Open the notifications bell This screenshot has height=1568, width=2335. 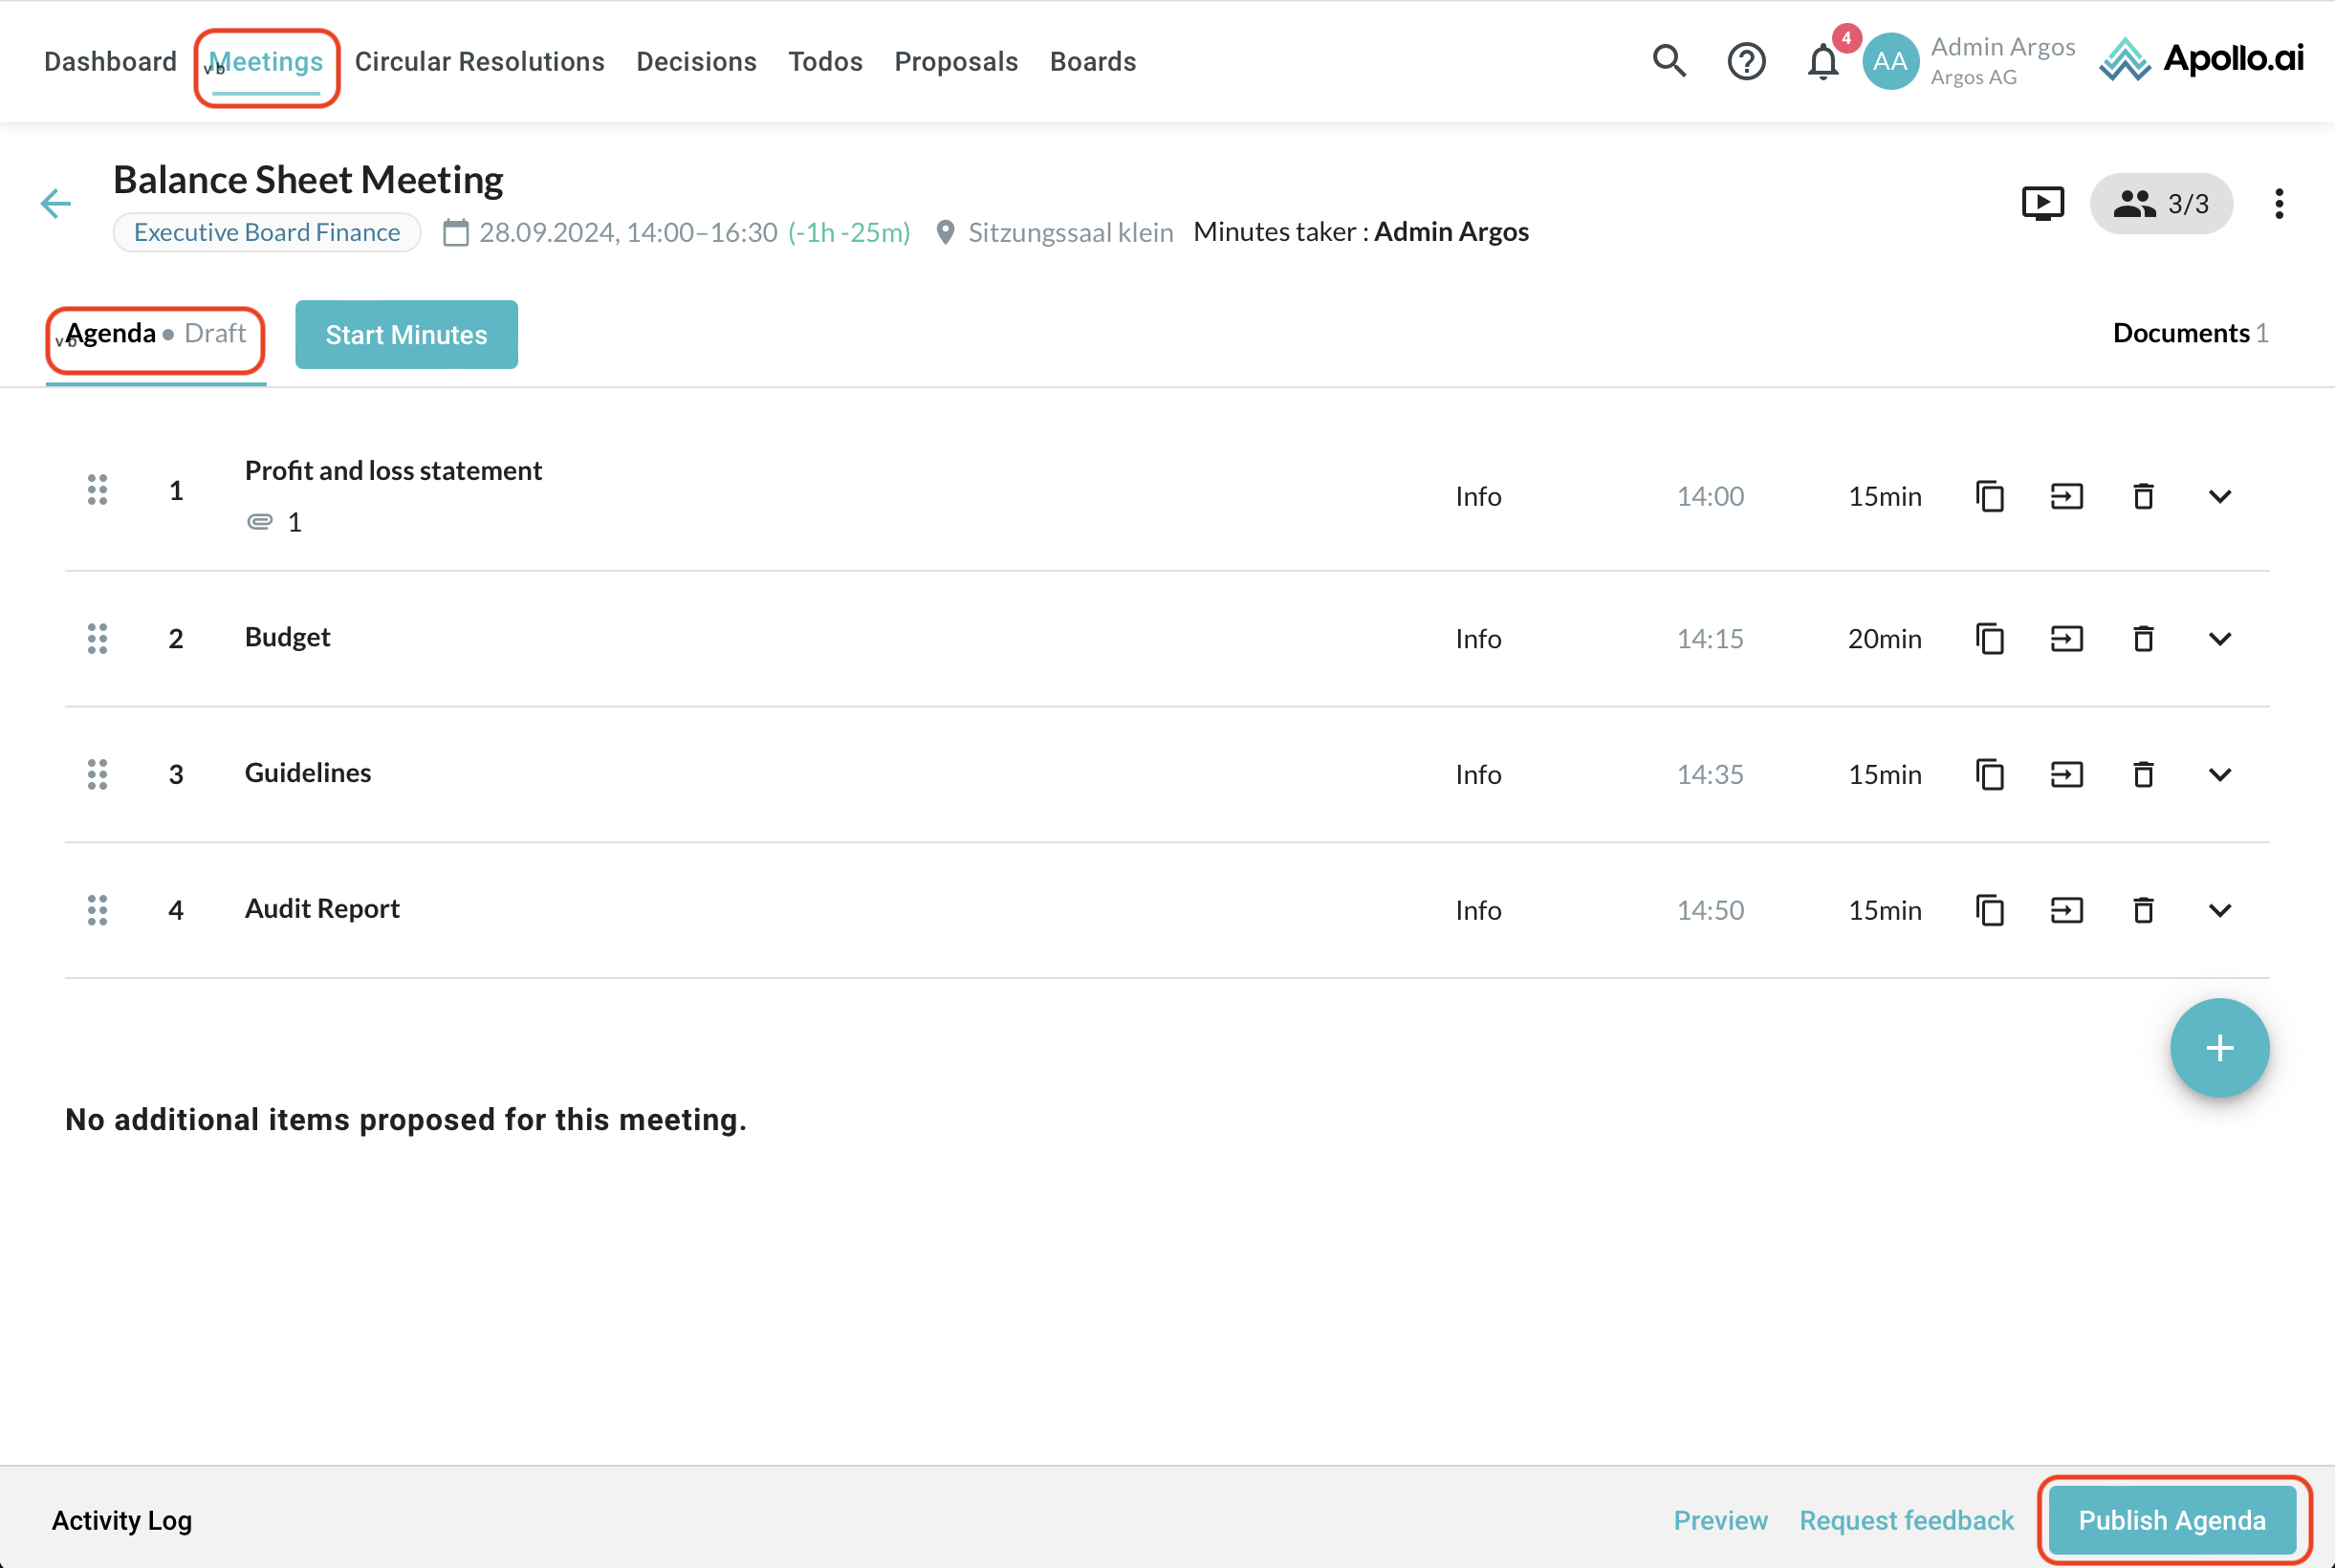pos(1822,61)
